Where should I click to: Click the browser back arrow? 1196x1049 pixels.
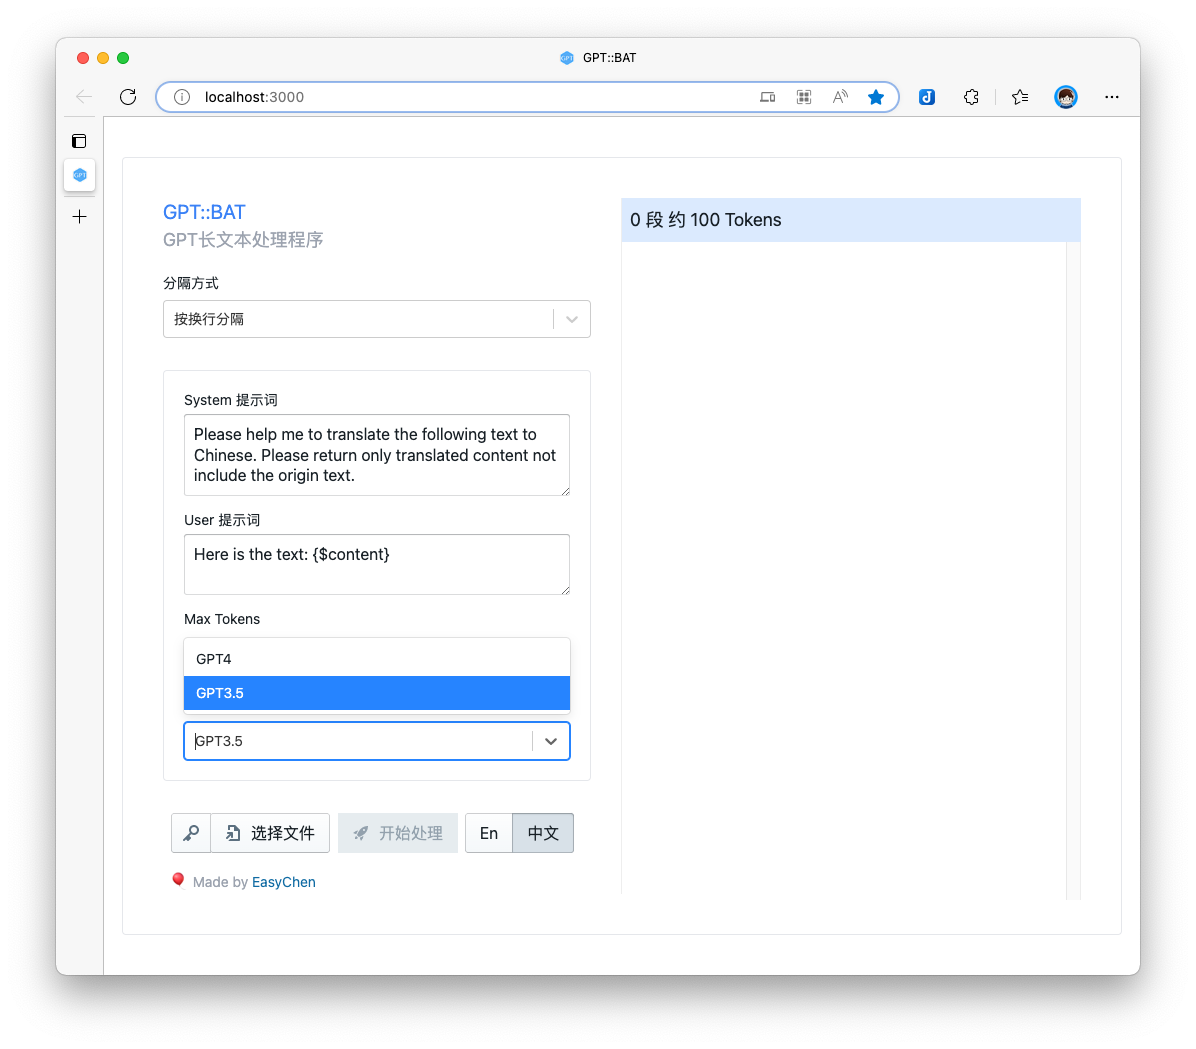click(84, 97)
